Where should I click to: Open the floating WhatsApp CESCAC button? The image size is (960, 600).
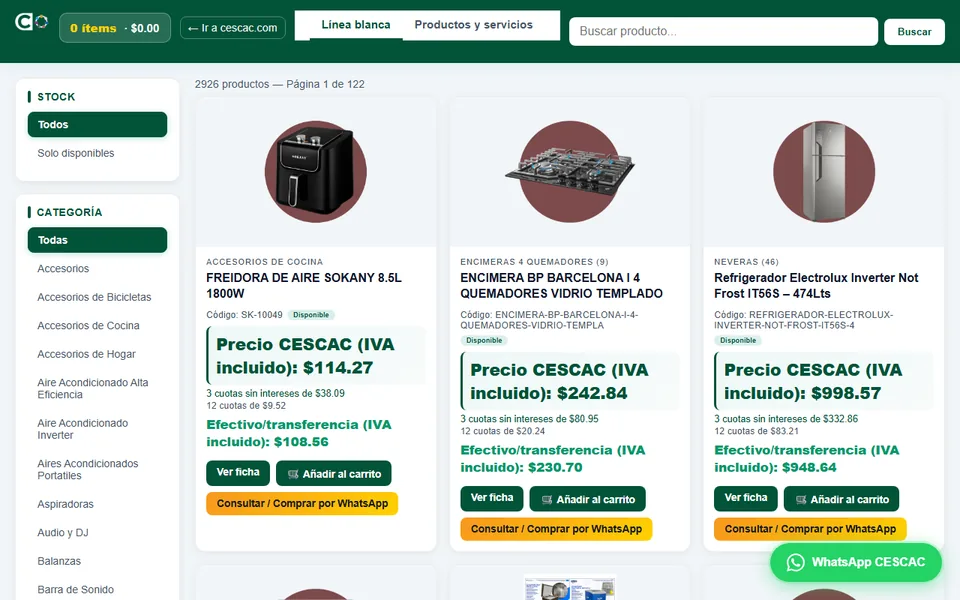[x=856, y=562]
